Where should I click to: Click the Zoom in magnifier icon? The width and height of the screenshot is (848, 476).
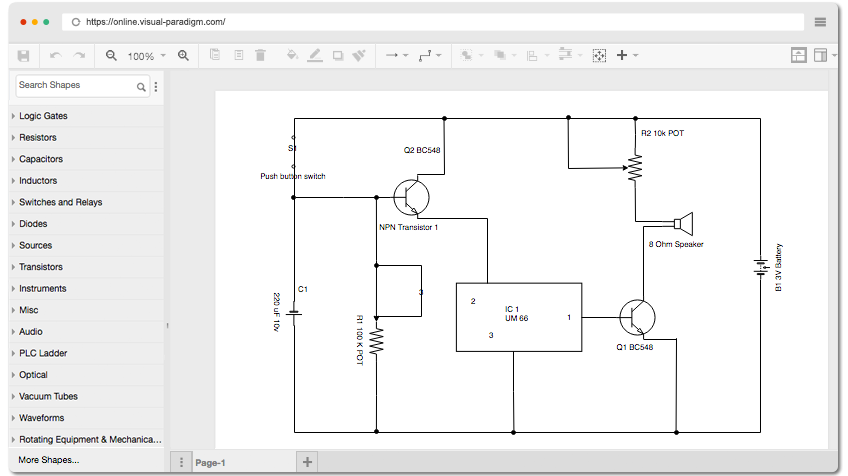(x=184, y=56)
